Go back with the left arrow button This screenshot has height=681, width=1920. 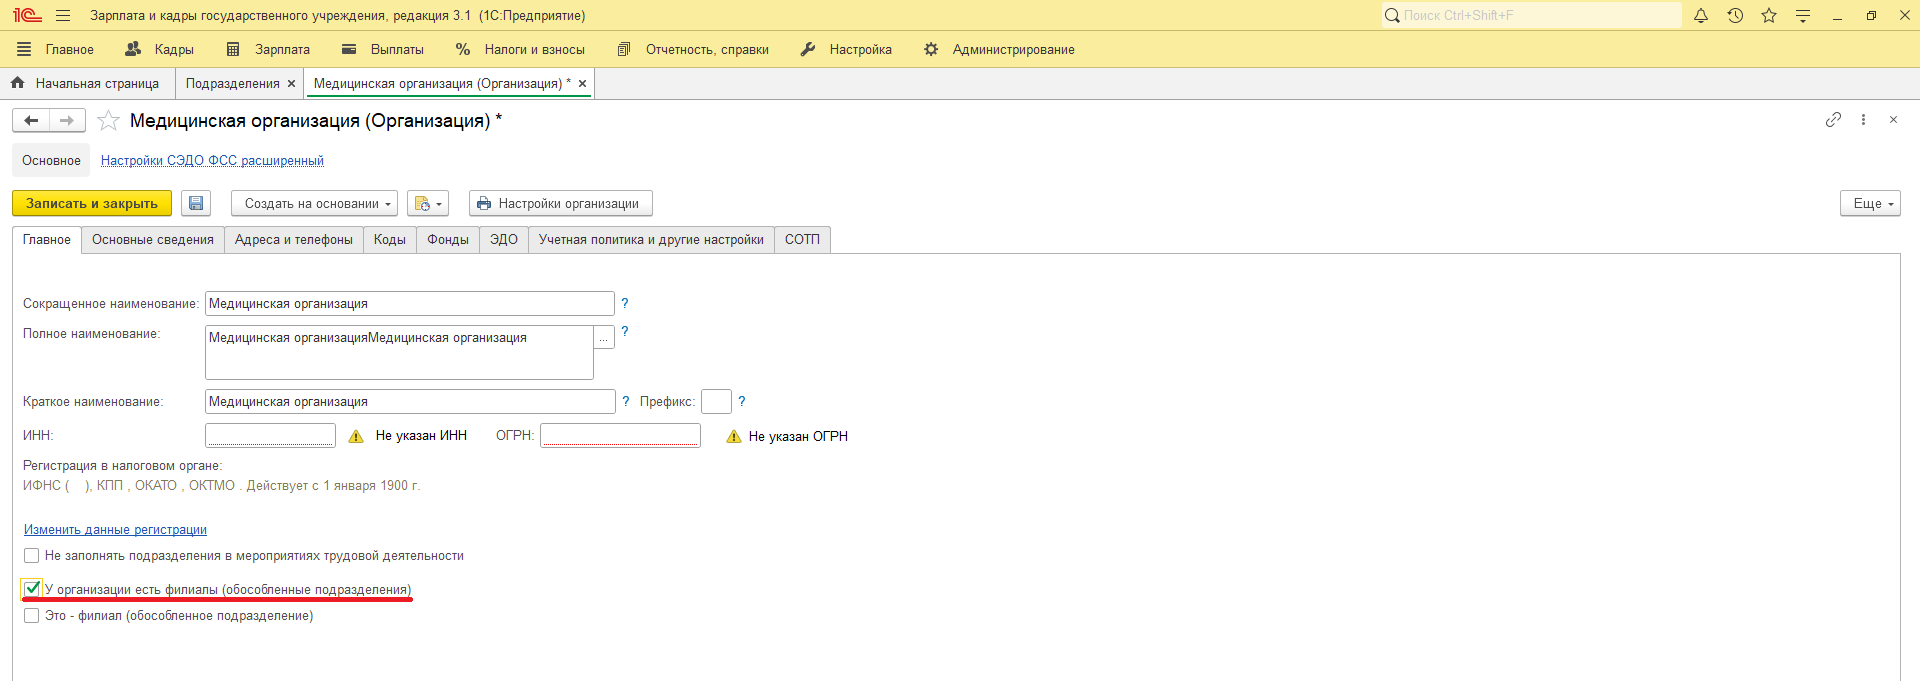(x=31, y=121)
